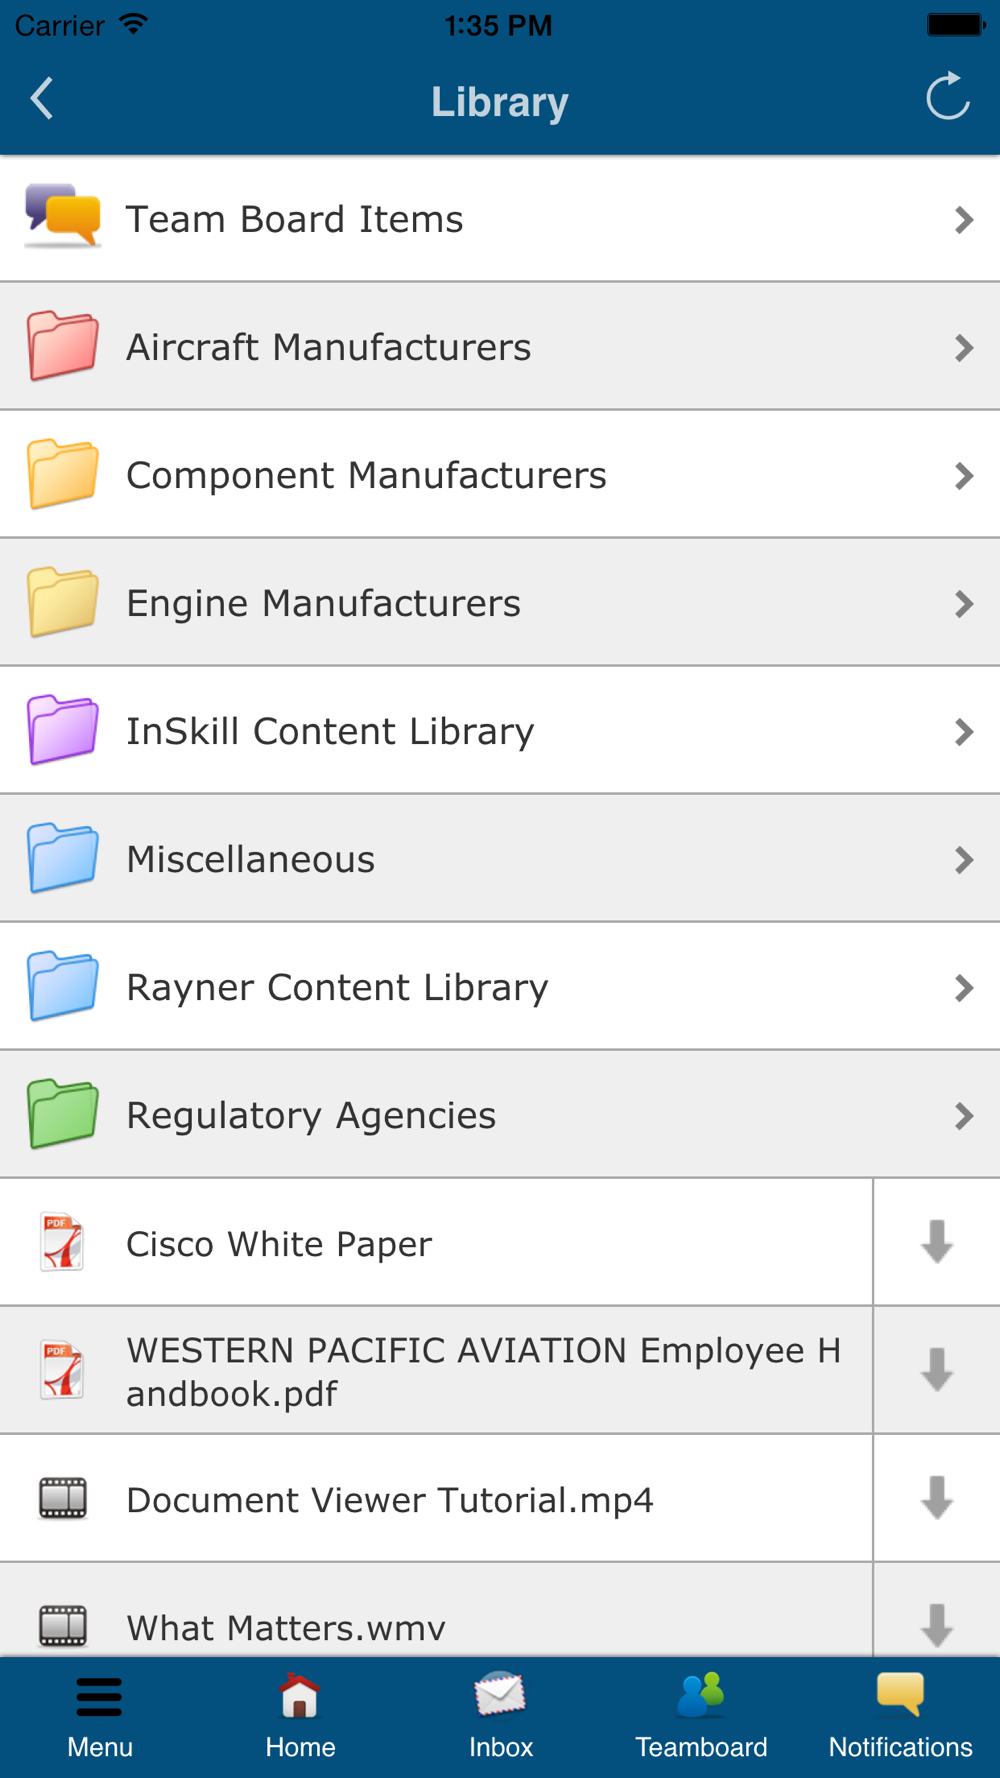1000x1778 pixels.
Task: Expand Component Manufacturers using its chevron
Action: (x=964, y=476)
